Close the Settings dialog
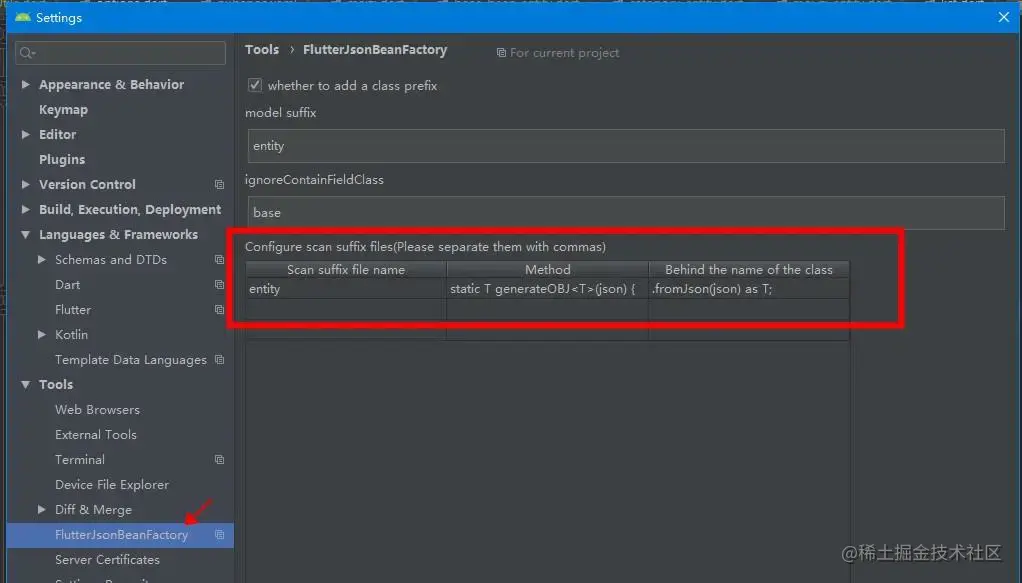This screenshot has width=1022, height=583. pyautogui.click(x=1004, y=17)
